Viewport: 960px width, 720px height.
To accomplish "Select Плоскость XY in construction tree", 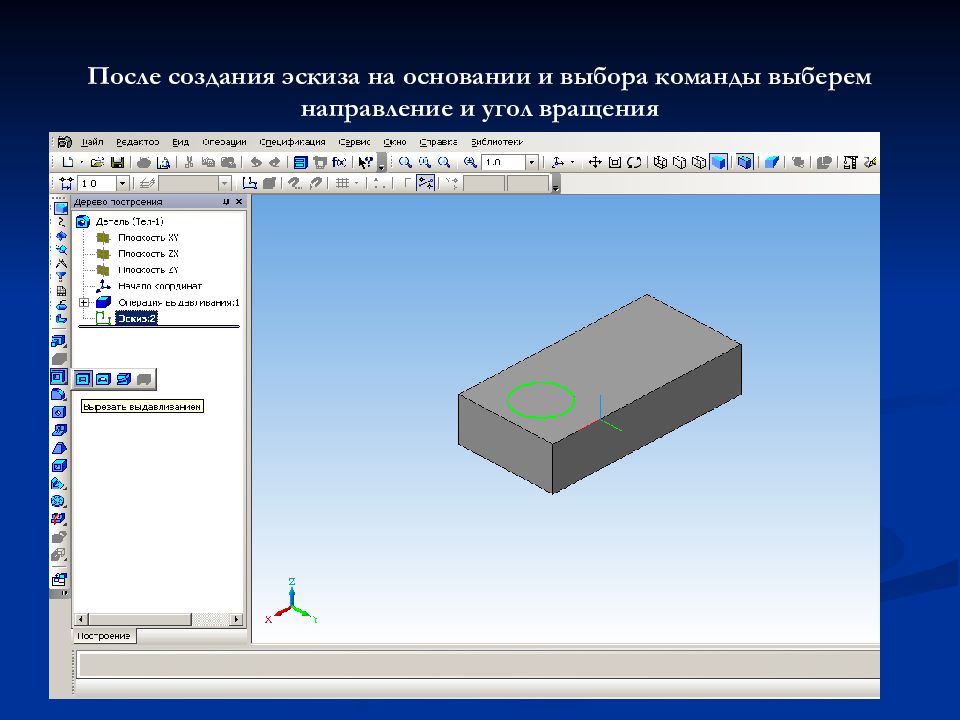I will [148, 238].
